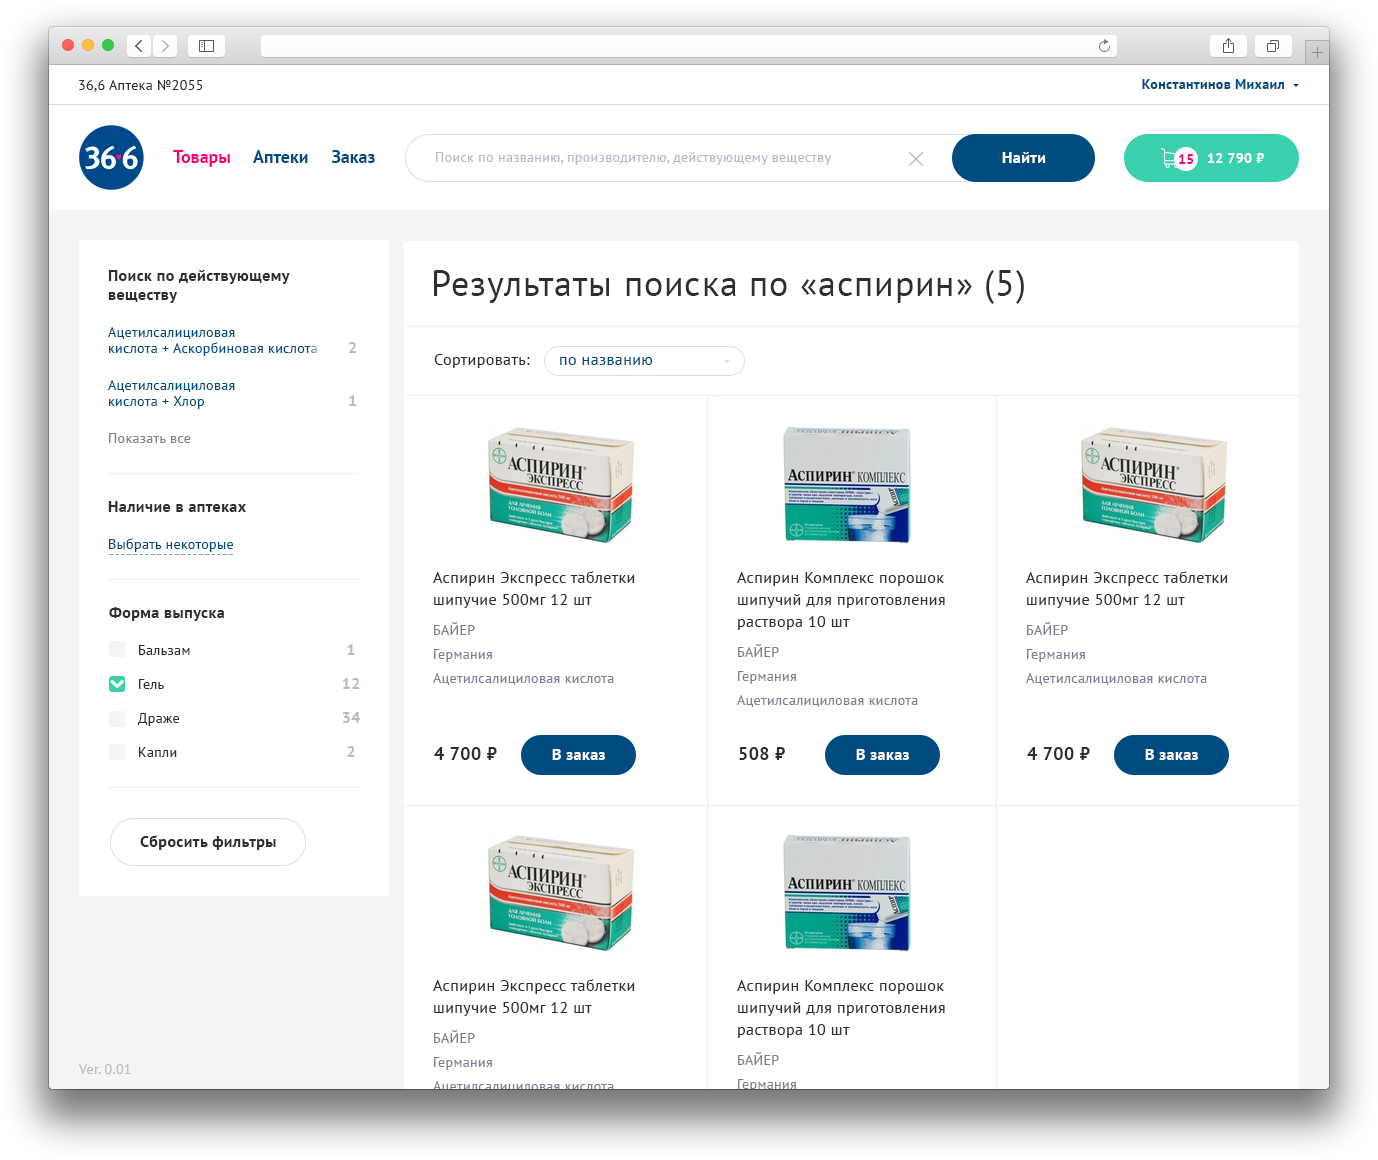Click the Safari address bar
Viewport: 1378px width, 1160px height.
[689, 46]
